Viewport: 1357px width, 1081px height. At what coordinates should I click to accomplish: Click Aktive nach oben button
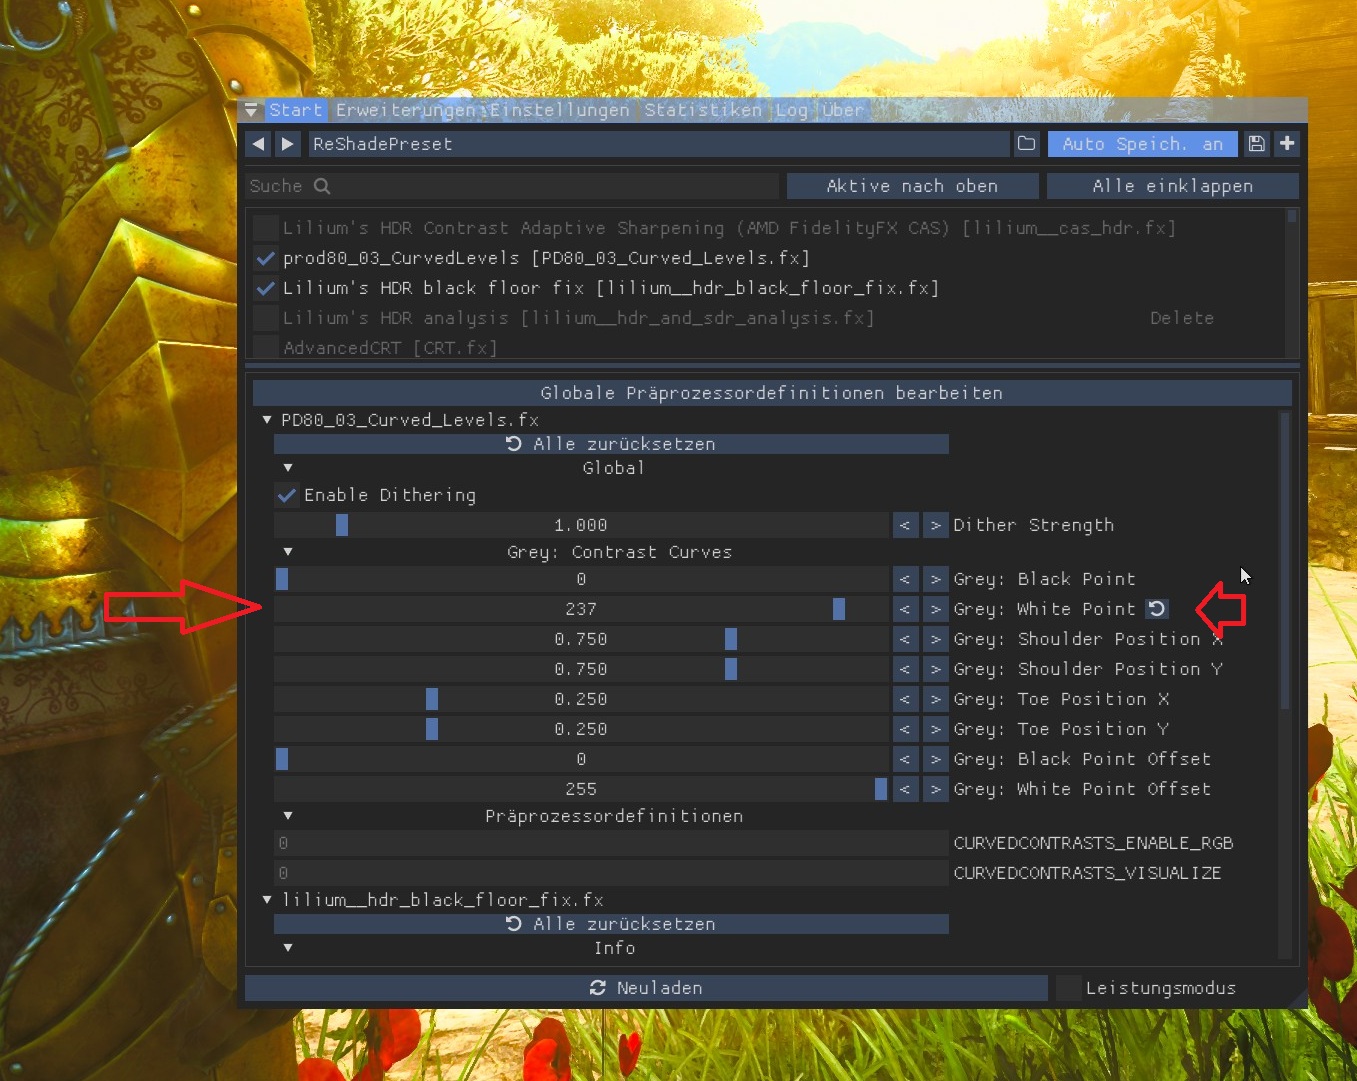pyautogui.click(x=912, y=186)
